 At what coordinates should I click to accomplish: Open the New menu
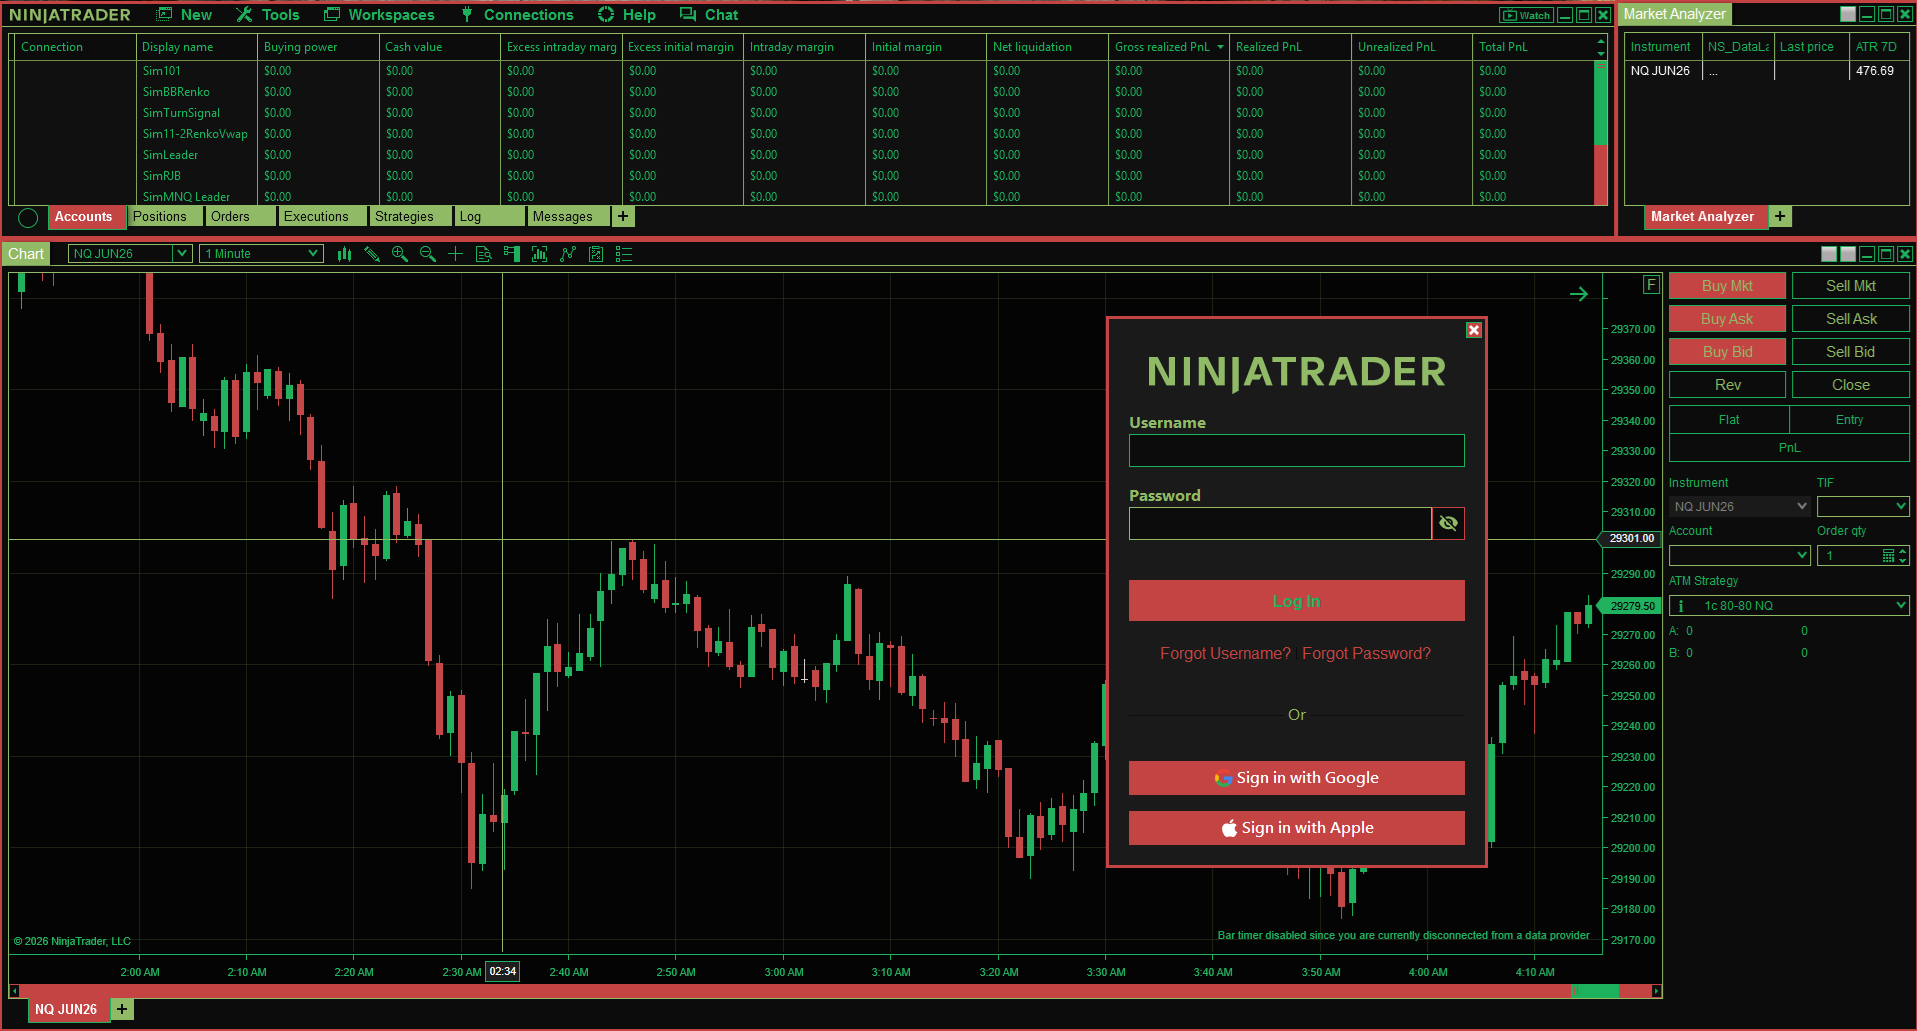pos(184,15)
